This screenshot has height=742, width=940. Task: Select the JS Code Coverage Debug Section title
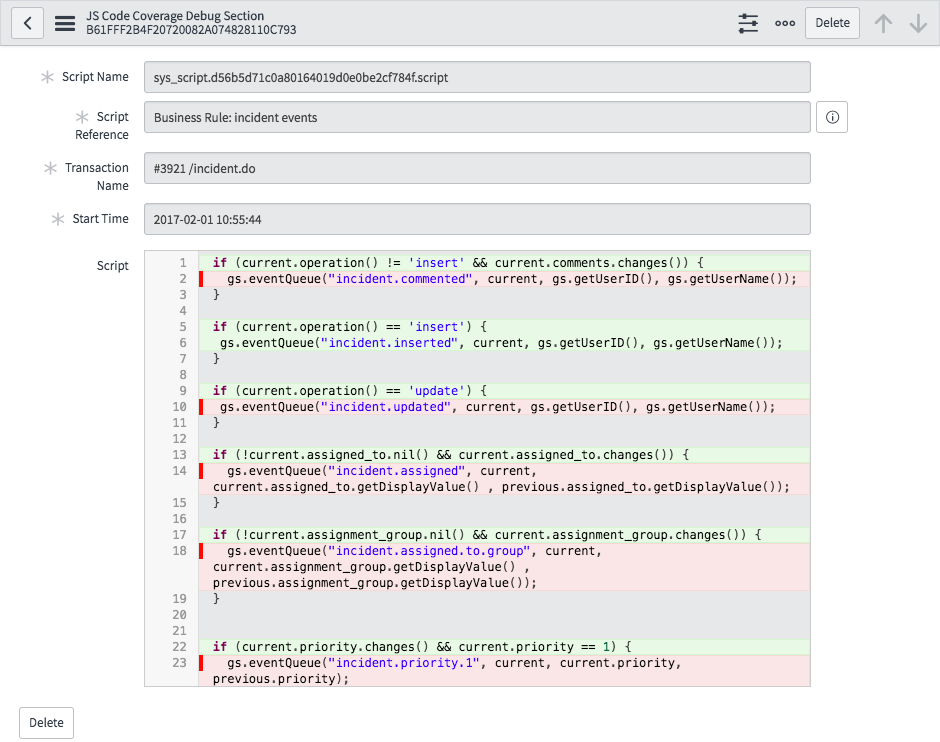coord(175,16)
